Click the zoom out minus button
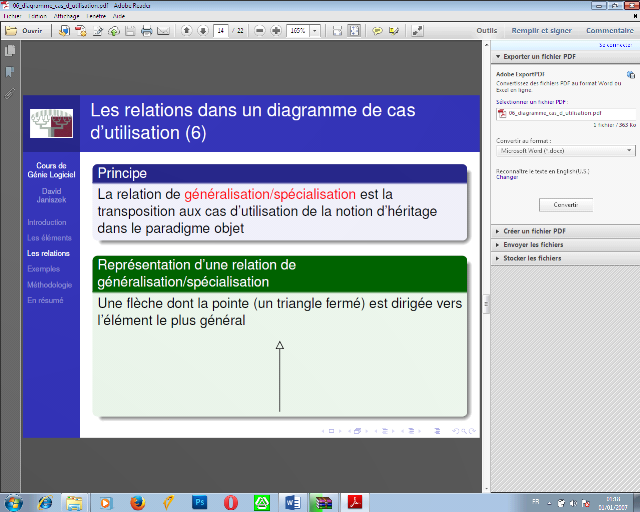 pos(260,31)
